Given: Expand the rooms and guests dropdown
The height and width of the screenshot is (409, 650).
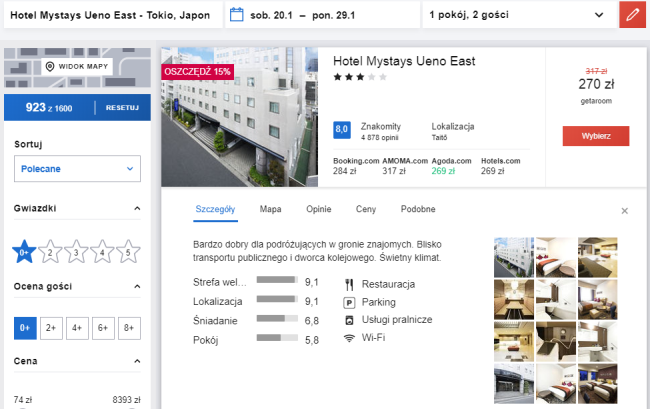Looking at the screenshot, I should point(599,15).
